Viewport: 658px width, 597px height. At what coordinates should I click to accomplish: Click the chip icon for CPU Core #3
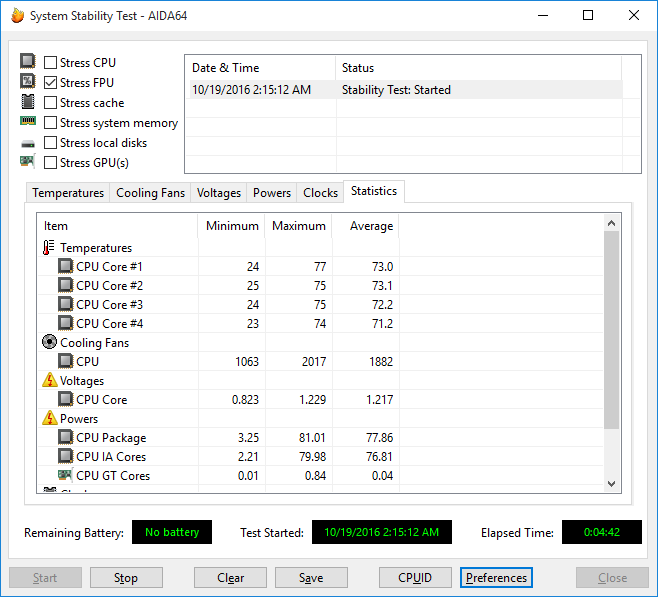(65, 304)
